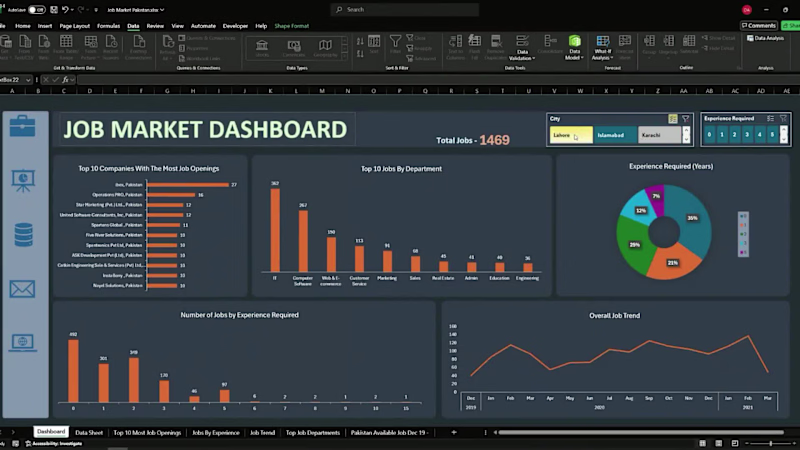Image resolution: width=800 pixels, height=450 pixels.
Task: Switch to Shape Format tab
Action: [292, 26]
